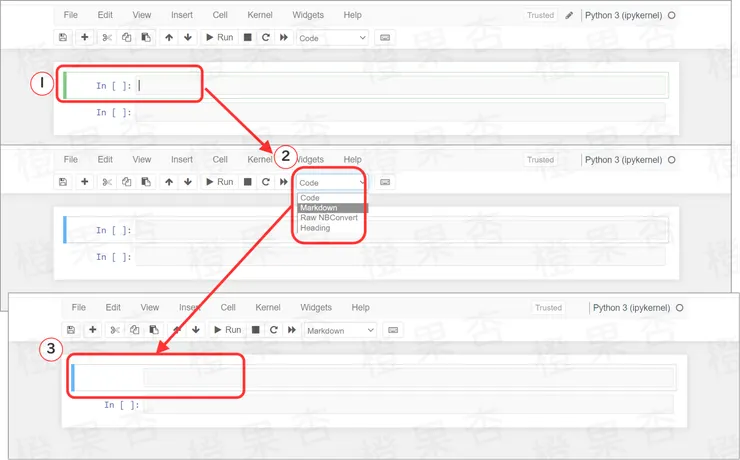Restart kernel with top panel's circular arrow icon
740x460 pixels.
point(266,37)
